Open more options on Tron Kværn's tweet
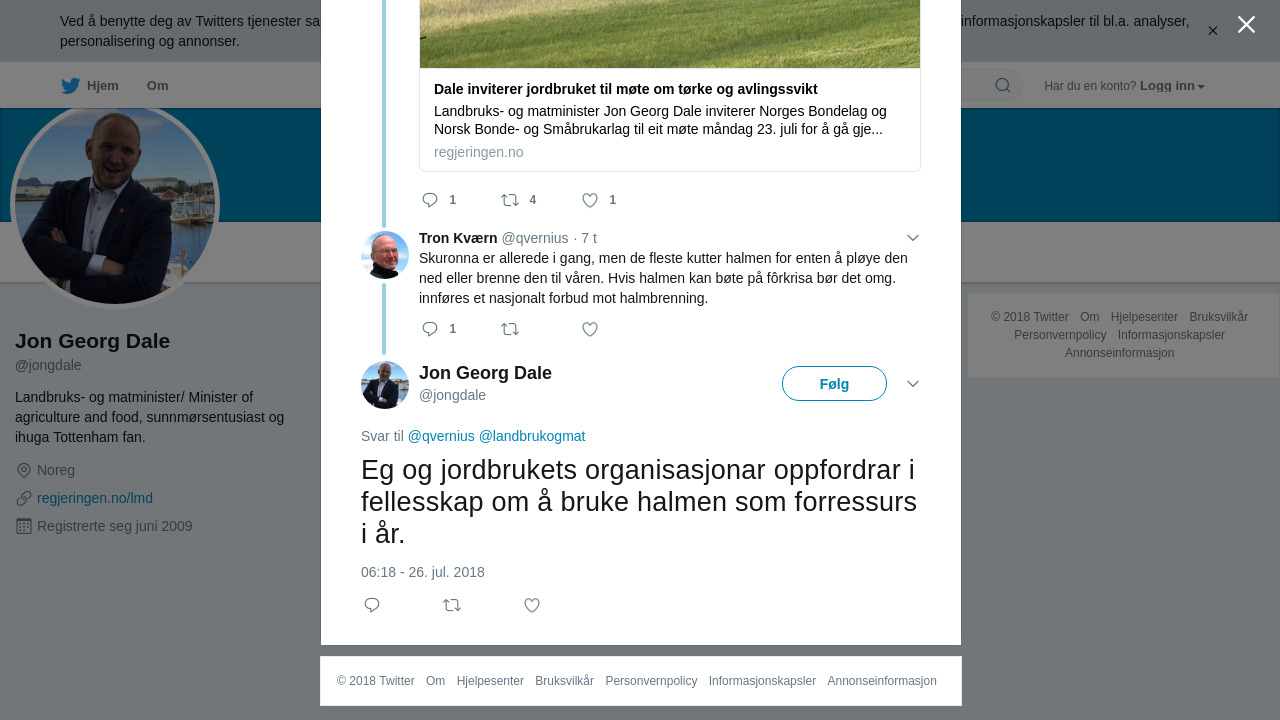This screenshot has height=720, width=1280. 913,238
